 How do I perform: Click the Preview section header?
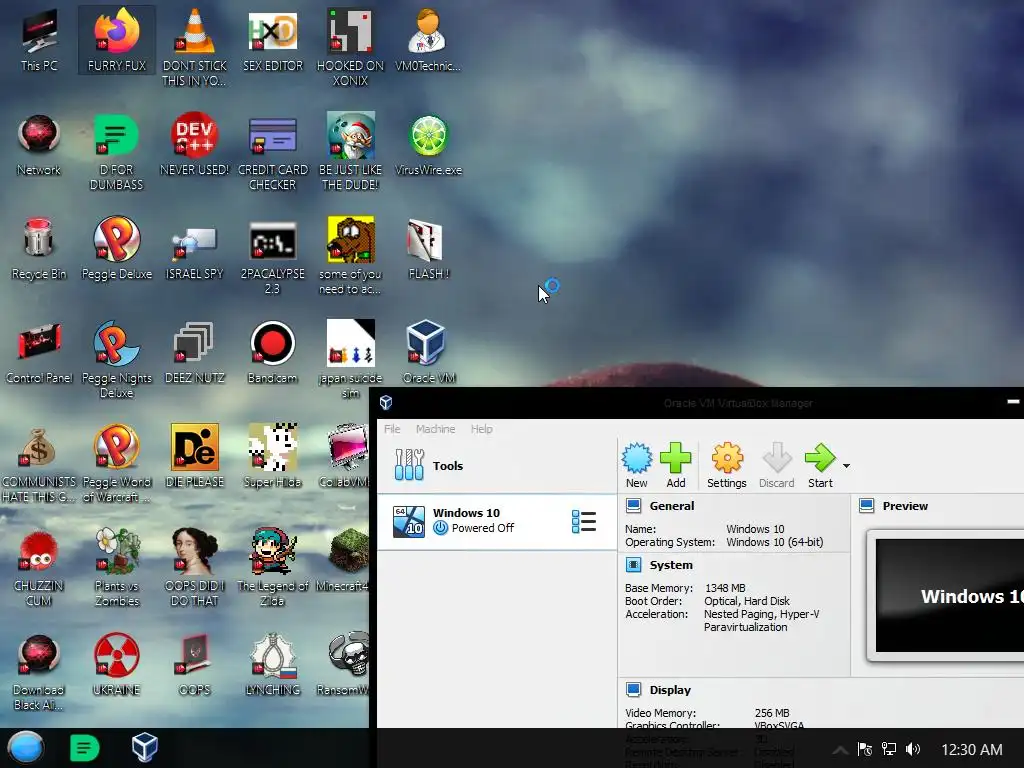coord(905,506)
